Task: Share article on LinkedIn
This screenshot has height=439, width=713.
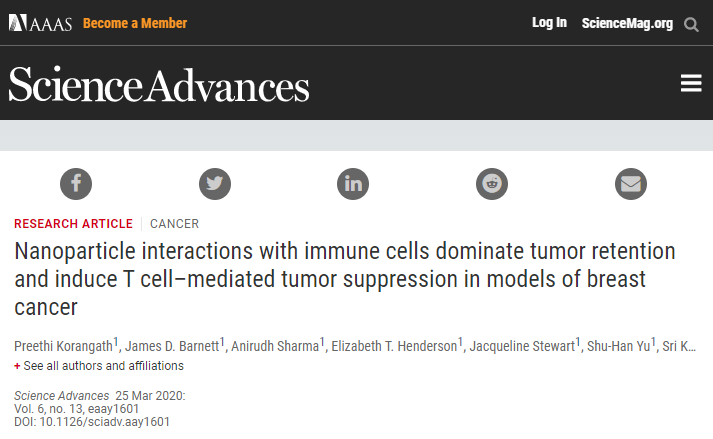Action: coord(353,184)
